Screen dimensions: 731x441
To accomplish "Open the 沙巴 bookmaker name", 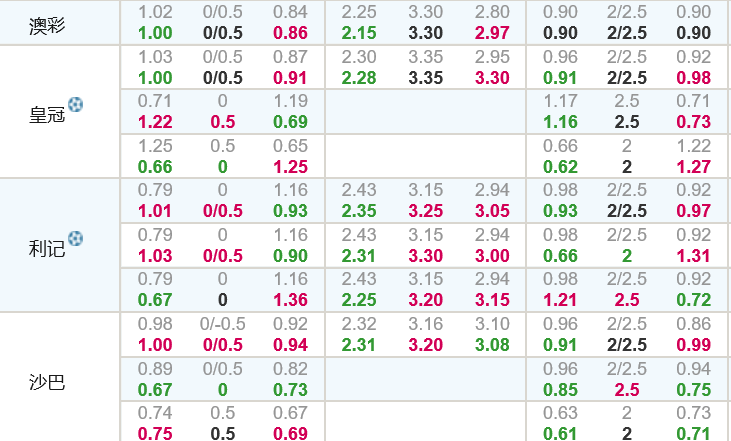I will click(x=47, y=382).
